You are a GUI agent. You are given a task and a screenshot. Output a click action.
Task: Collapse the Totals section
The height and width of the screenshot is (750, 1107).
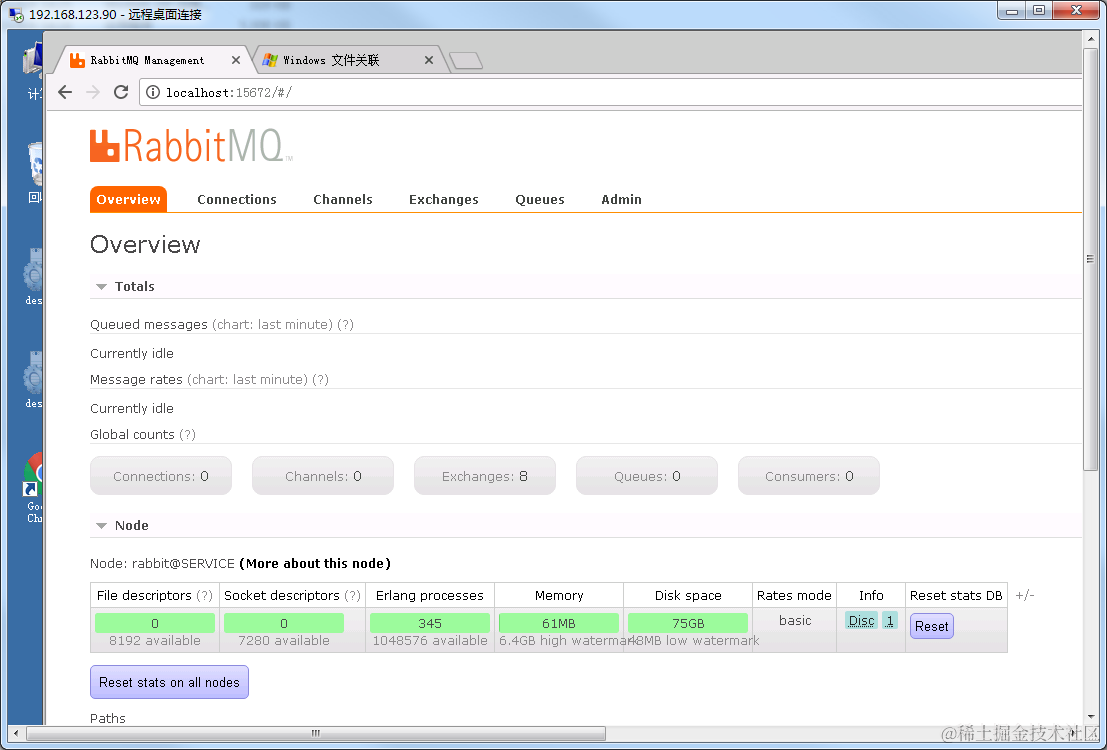click(x=101, y=286)
